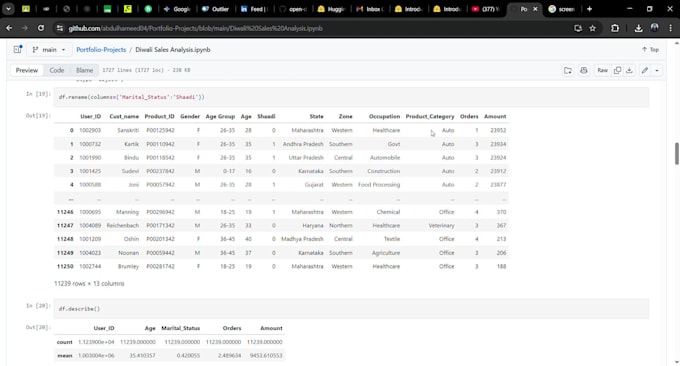Open the browser downloads icon
680x366 pixels.
pyautogui.click(x=638, y=28)
